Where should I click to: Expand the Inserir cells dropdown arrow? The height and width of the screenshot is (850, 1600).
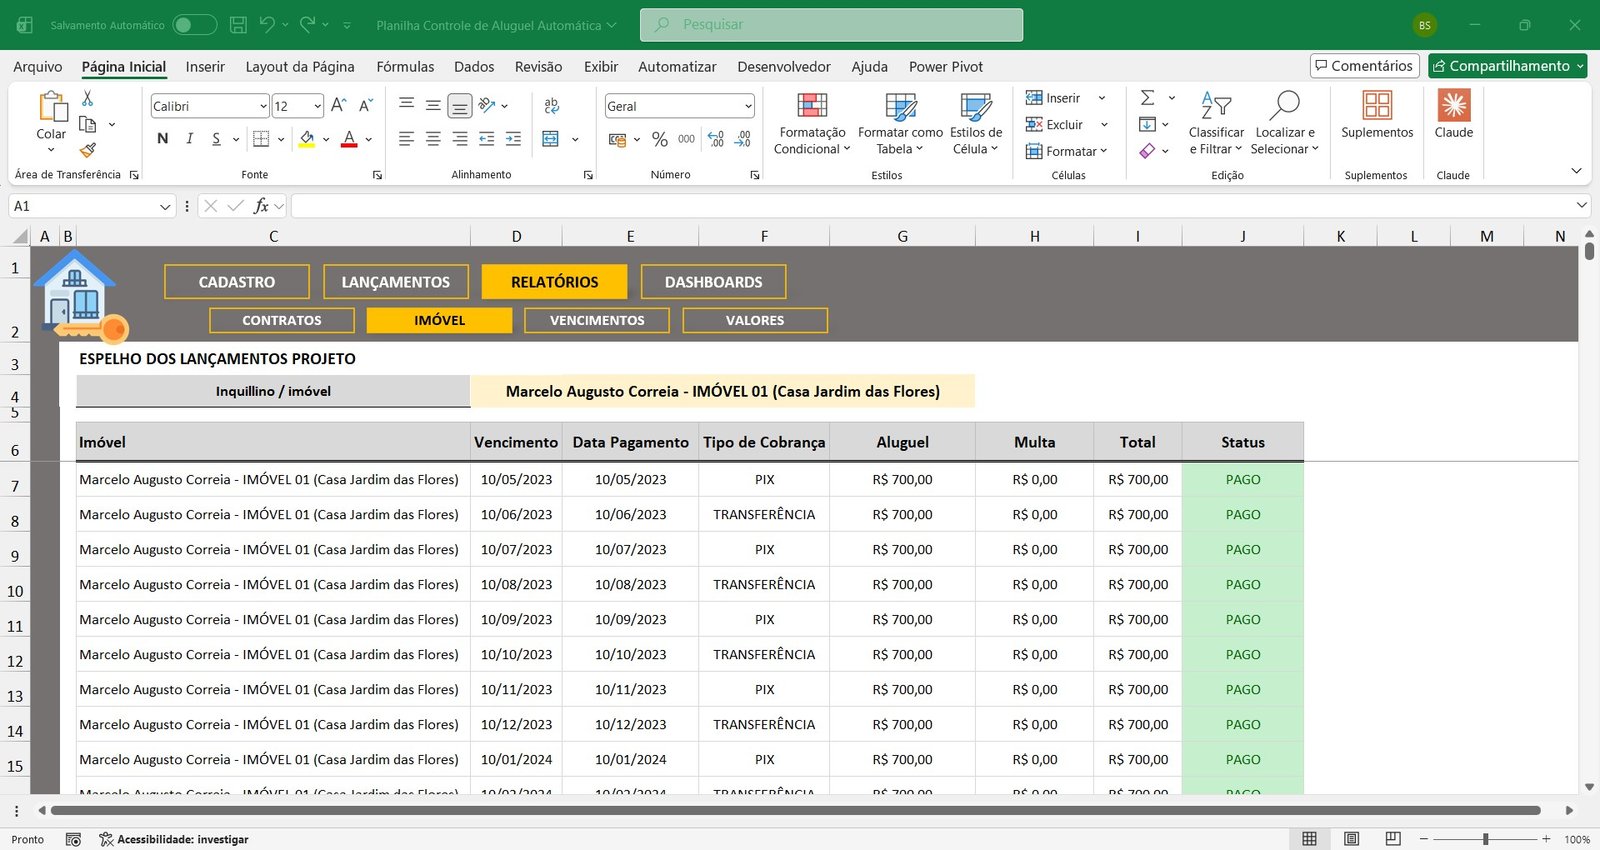[x=1102, y=98]
